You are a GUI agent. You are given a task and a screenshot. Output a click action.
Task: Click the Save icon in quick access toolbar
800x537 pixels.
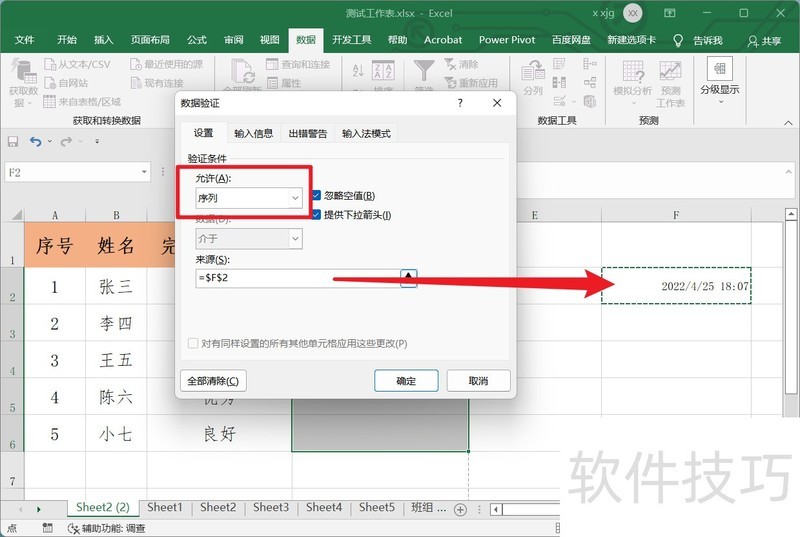coord(13,141)
